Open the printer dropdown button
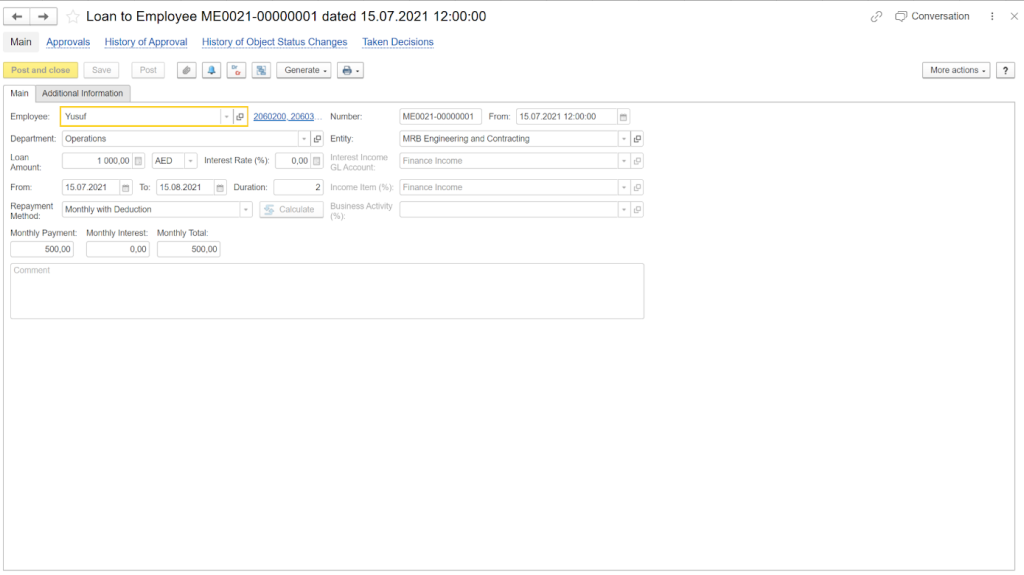Screen dimensions: 1024x575 click(350, 70)
